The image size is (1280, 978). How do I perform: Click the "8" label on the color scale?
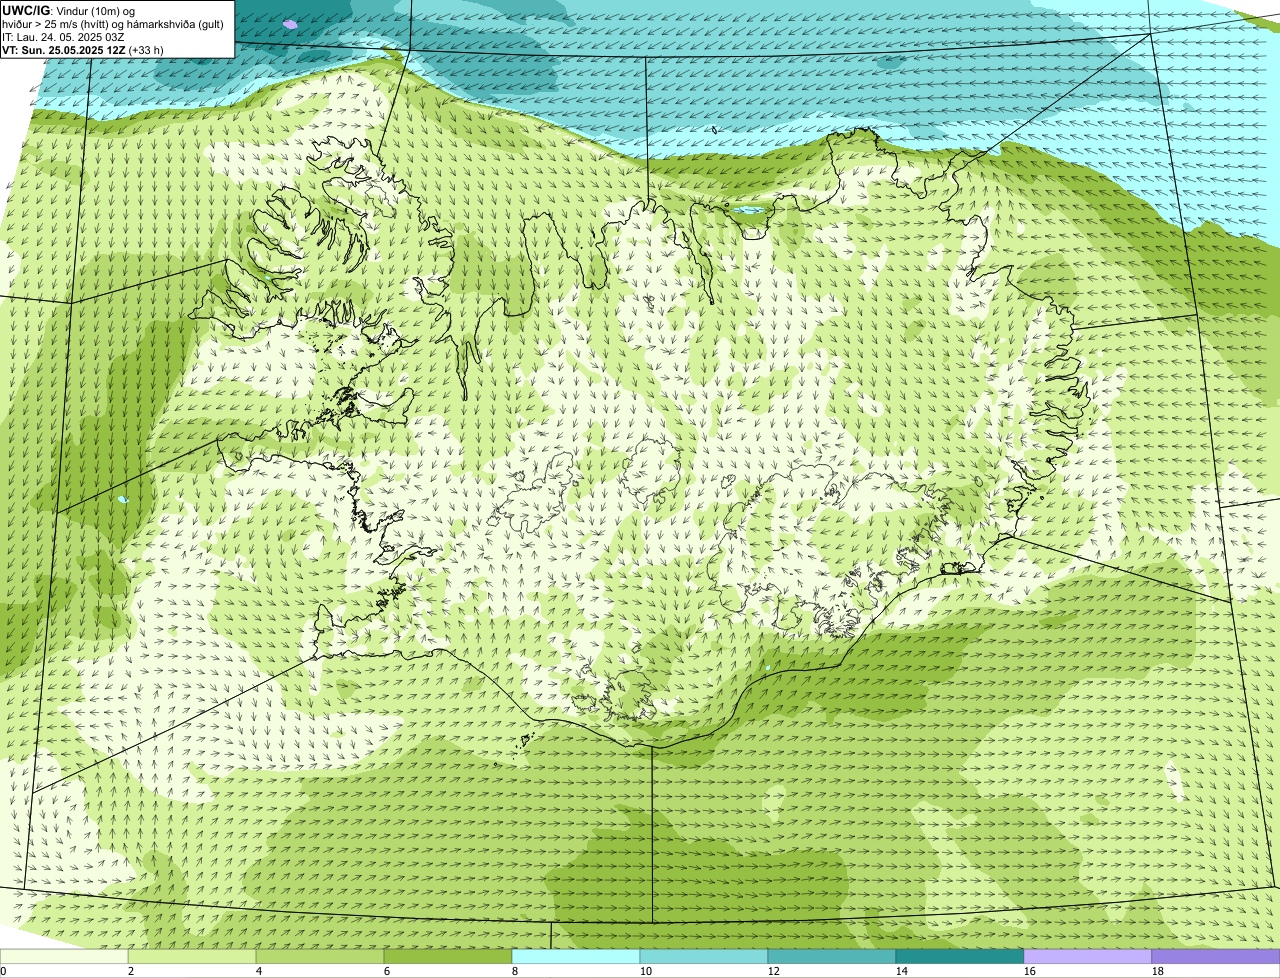coord(515,971)
